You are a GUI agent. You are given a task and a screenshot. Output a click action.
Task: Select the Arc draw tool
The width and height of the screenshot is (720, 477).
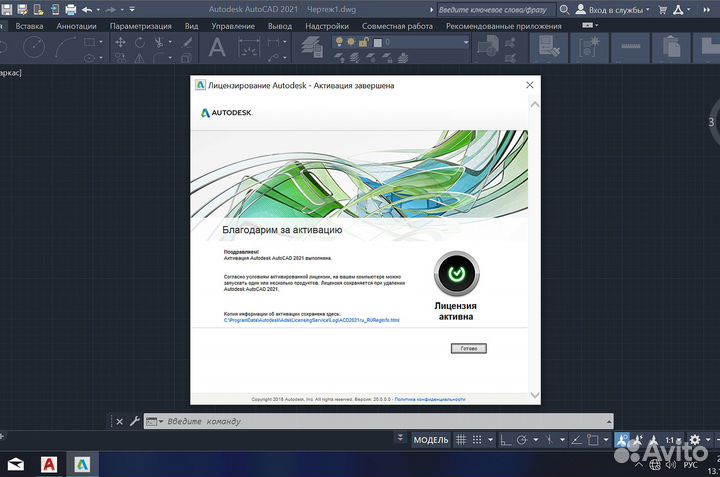65,47
